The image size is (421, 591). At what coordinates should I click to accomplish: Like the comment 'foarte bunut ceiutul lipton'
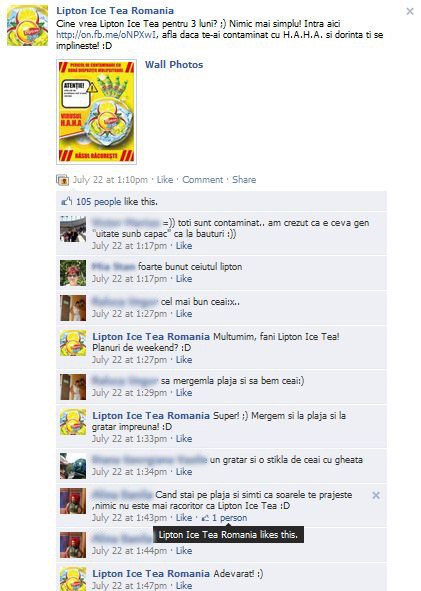point(184,279)
